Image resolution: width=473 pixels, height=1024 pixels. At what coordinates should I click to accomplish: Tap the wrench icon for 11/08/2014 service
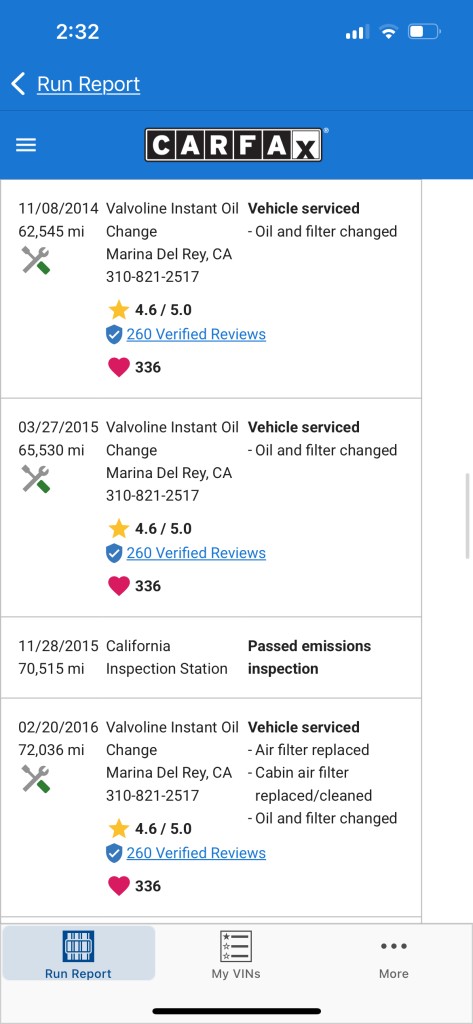35,260
